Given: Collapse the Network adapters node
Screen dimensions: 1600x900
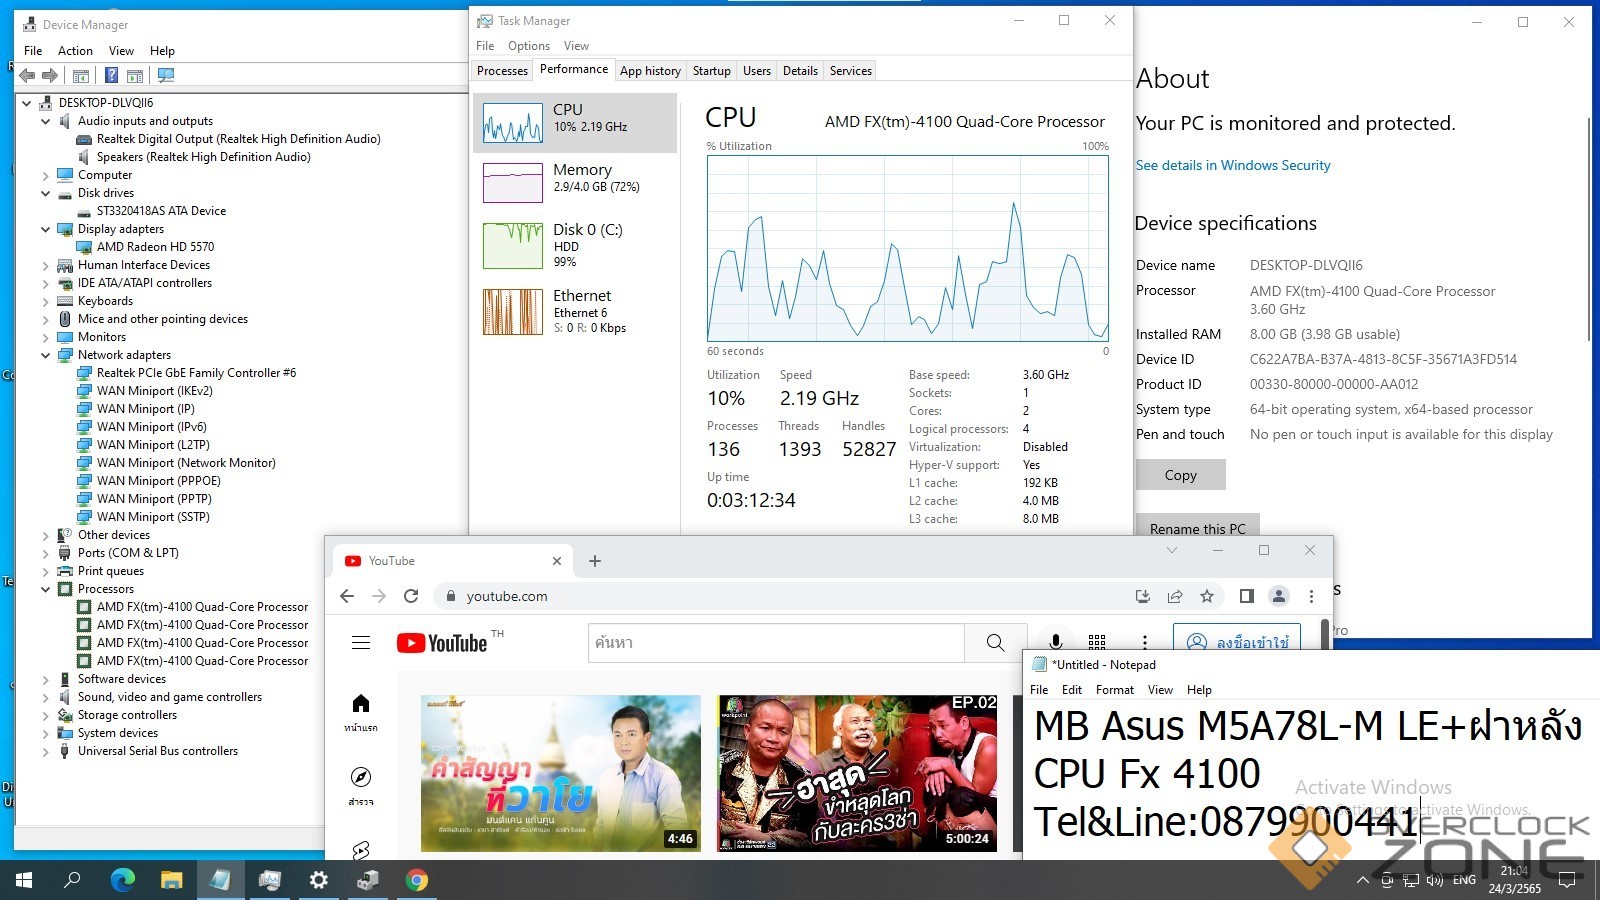Looking at the screenshot, I should [x=45, y=355].
